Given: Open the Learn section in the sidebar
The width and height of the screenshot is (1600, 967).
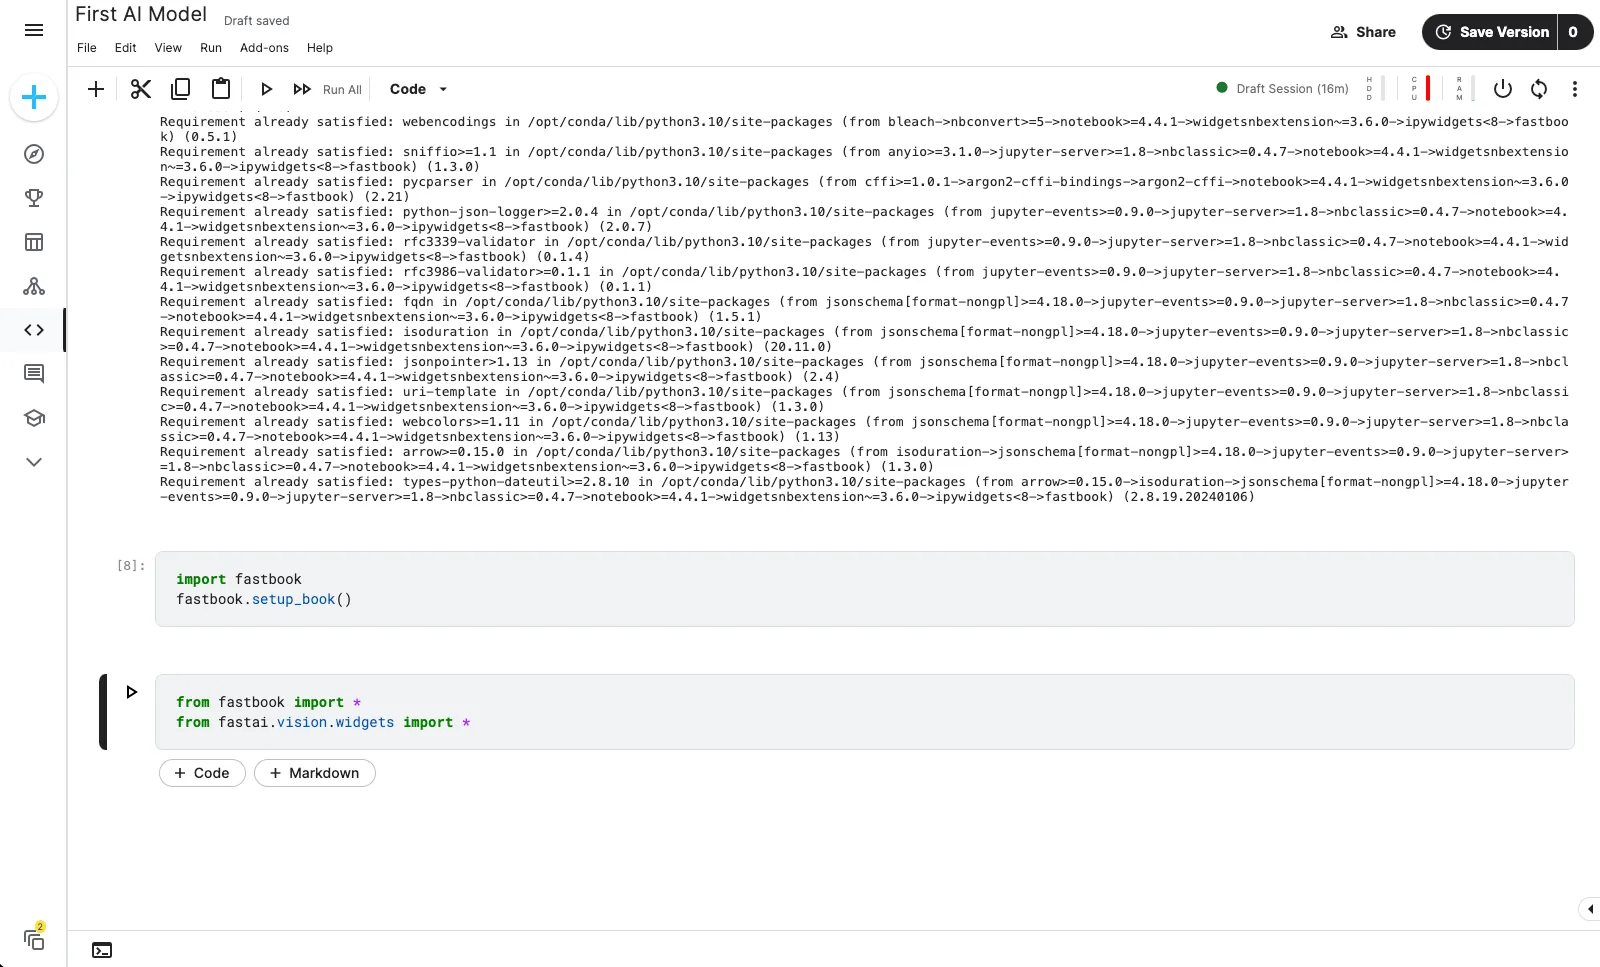Looking at the screenshot, I should (34, 418).
